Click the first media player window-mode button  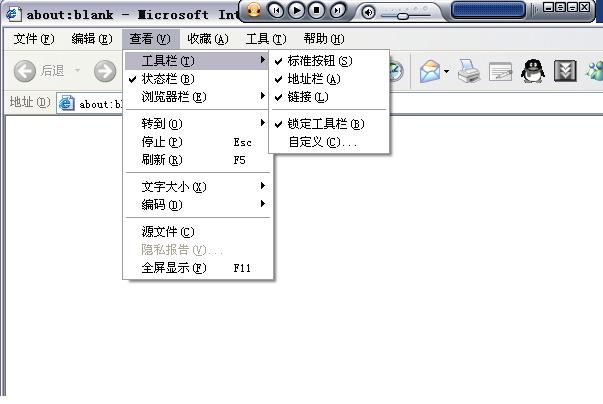549,7
